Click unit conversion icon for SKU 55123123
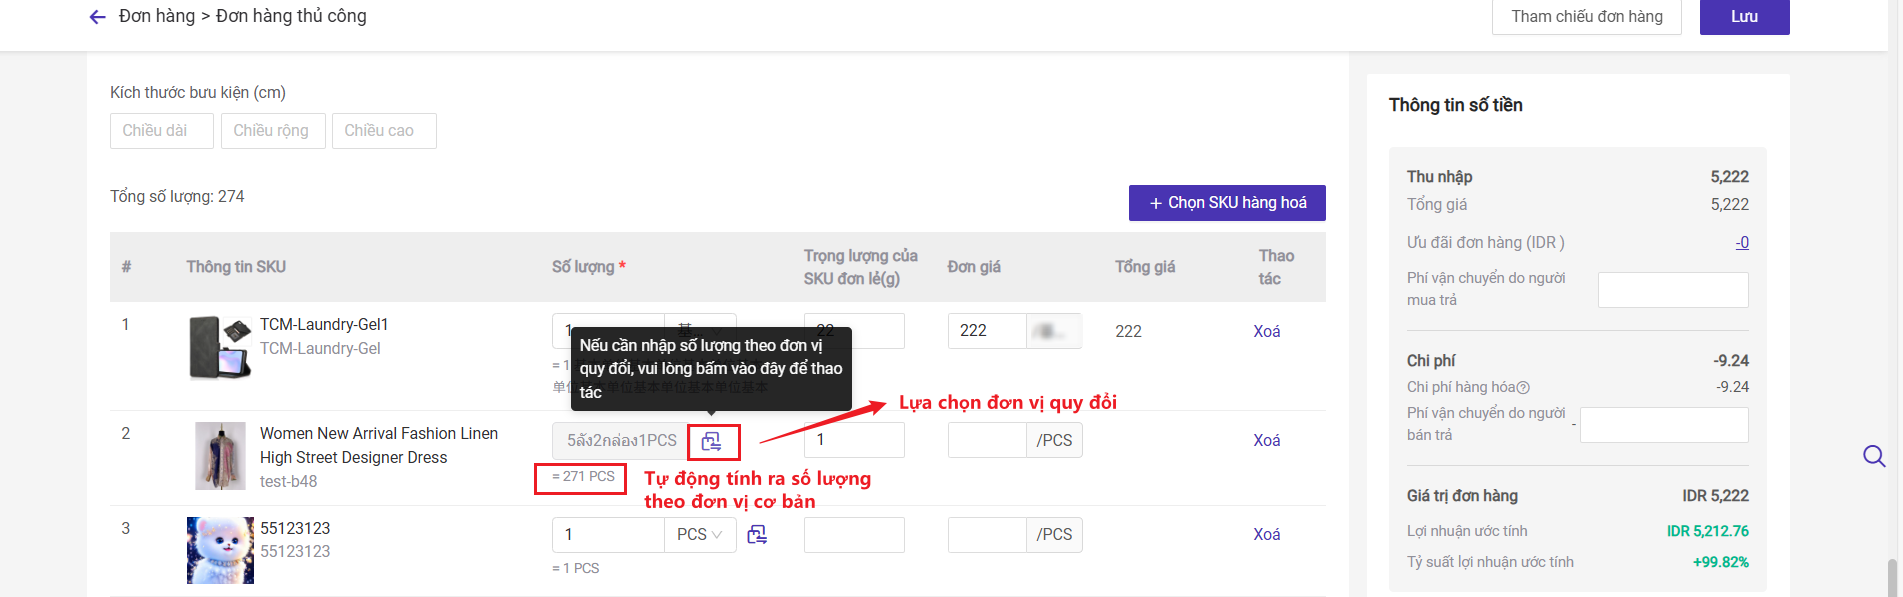Image resolution: width=1903 pixels, height=597 pixels. point(757,535)
